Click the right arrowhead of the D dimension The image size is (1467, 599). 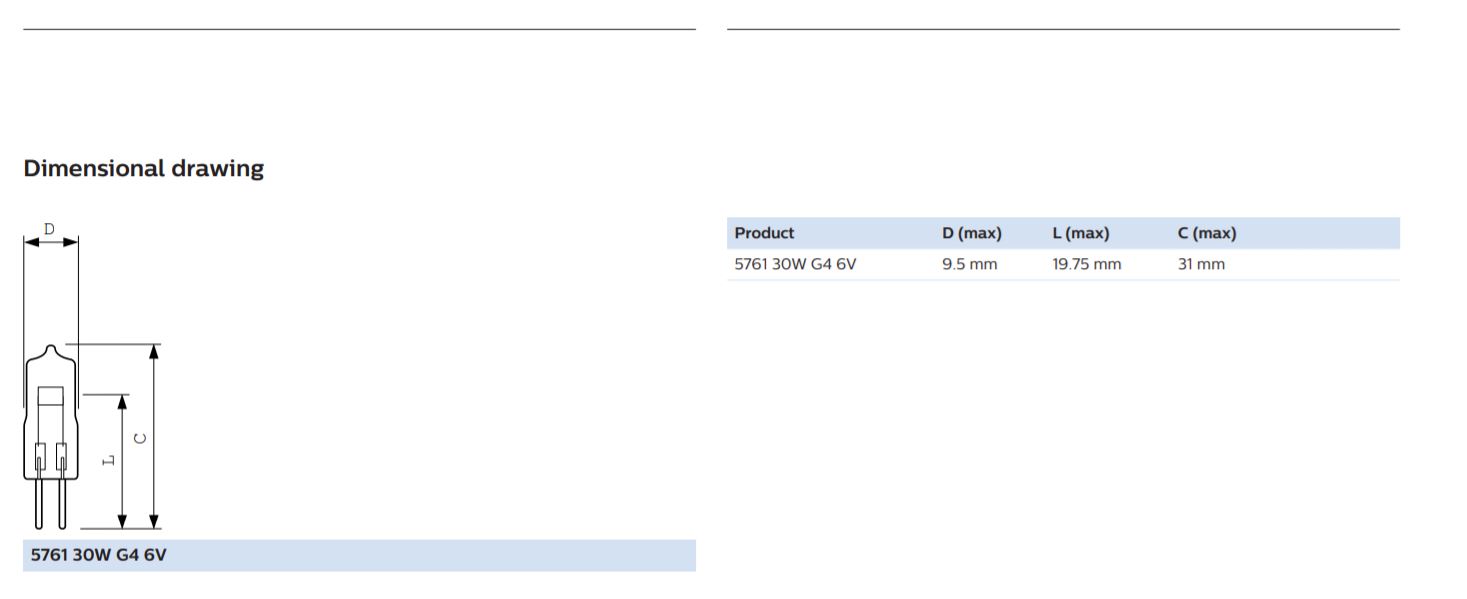click(x=70, y=242)
